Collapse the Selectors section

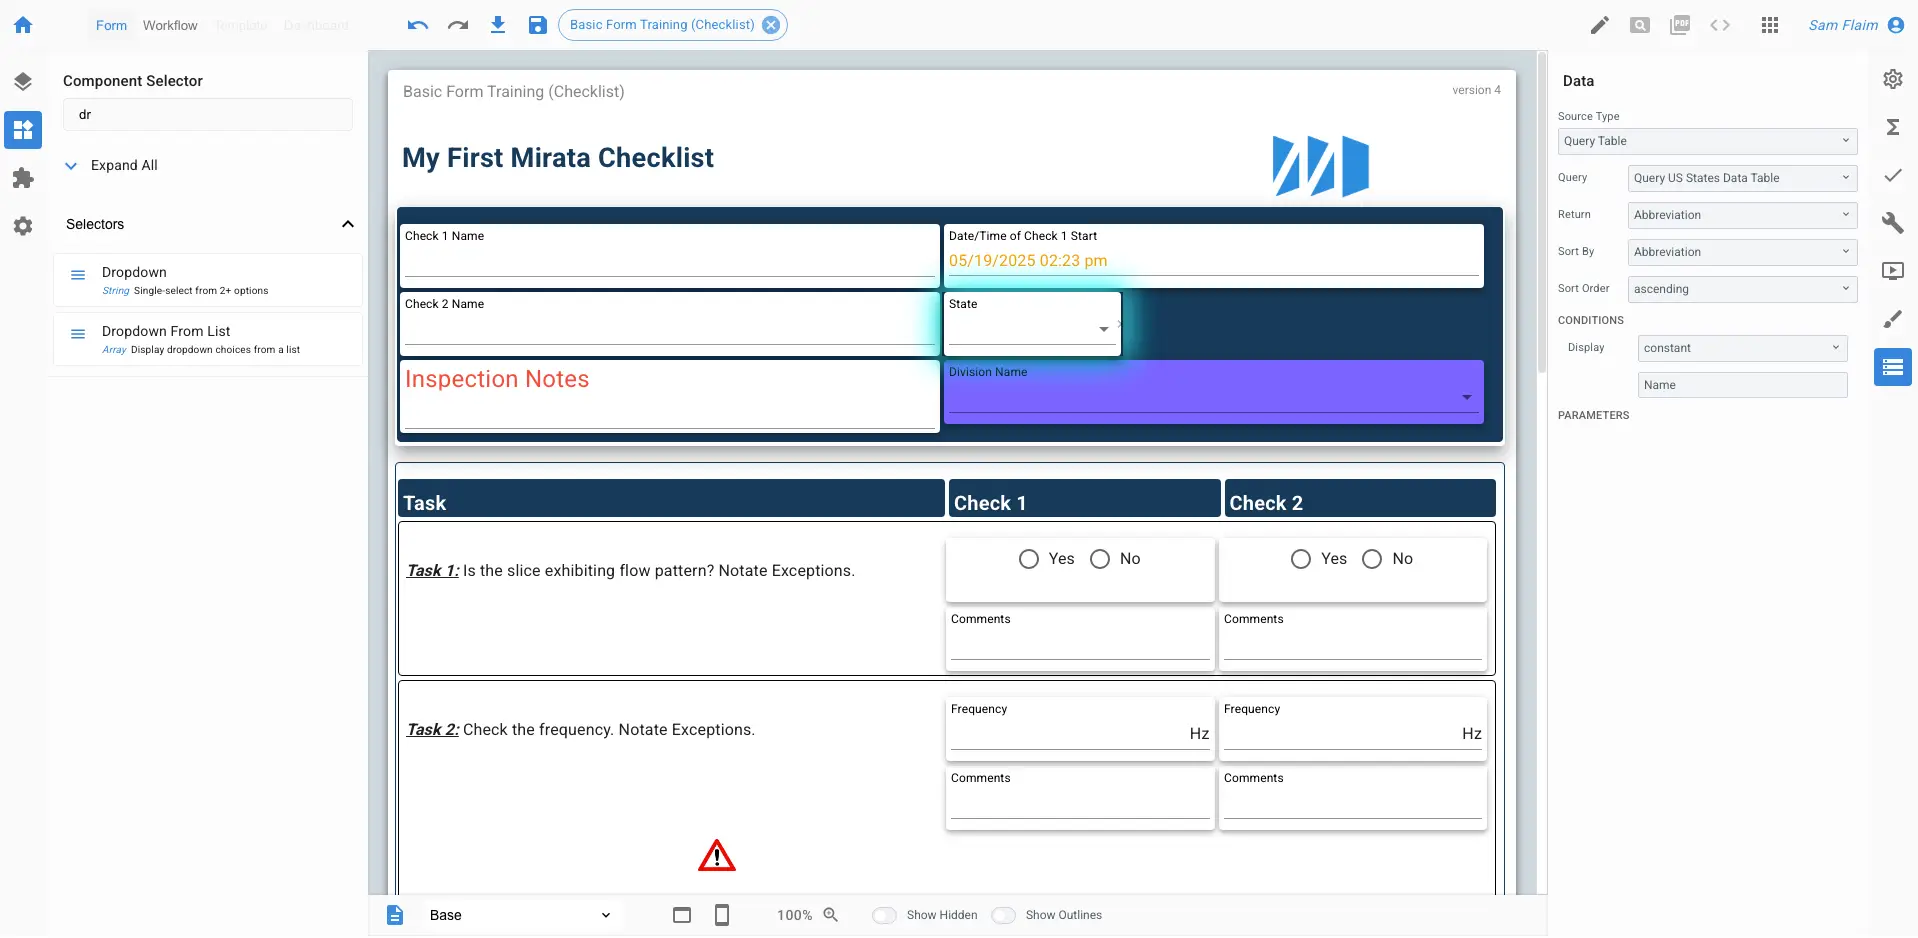point(347,224)
